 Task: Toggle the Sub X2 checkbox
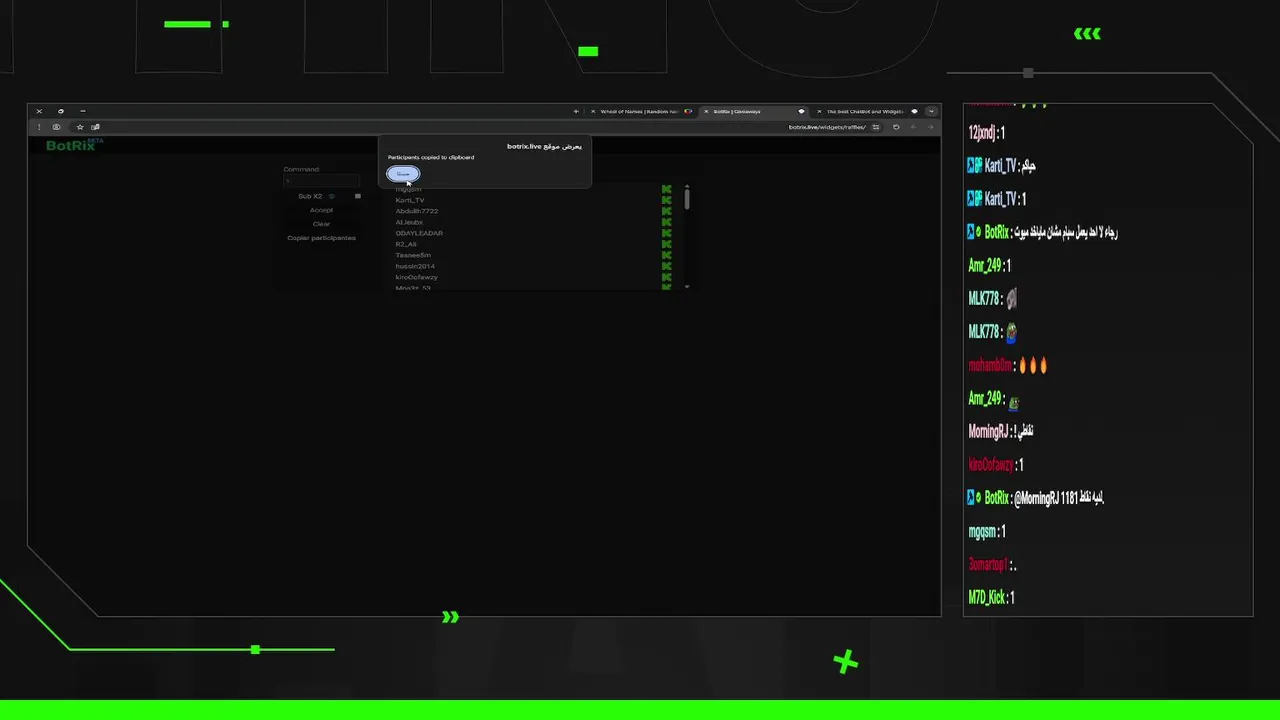pyautogui.click(x=358, y=196)
